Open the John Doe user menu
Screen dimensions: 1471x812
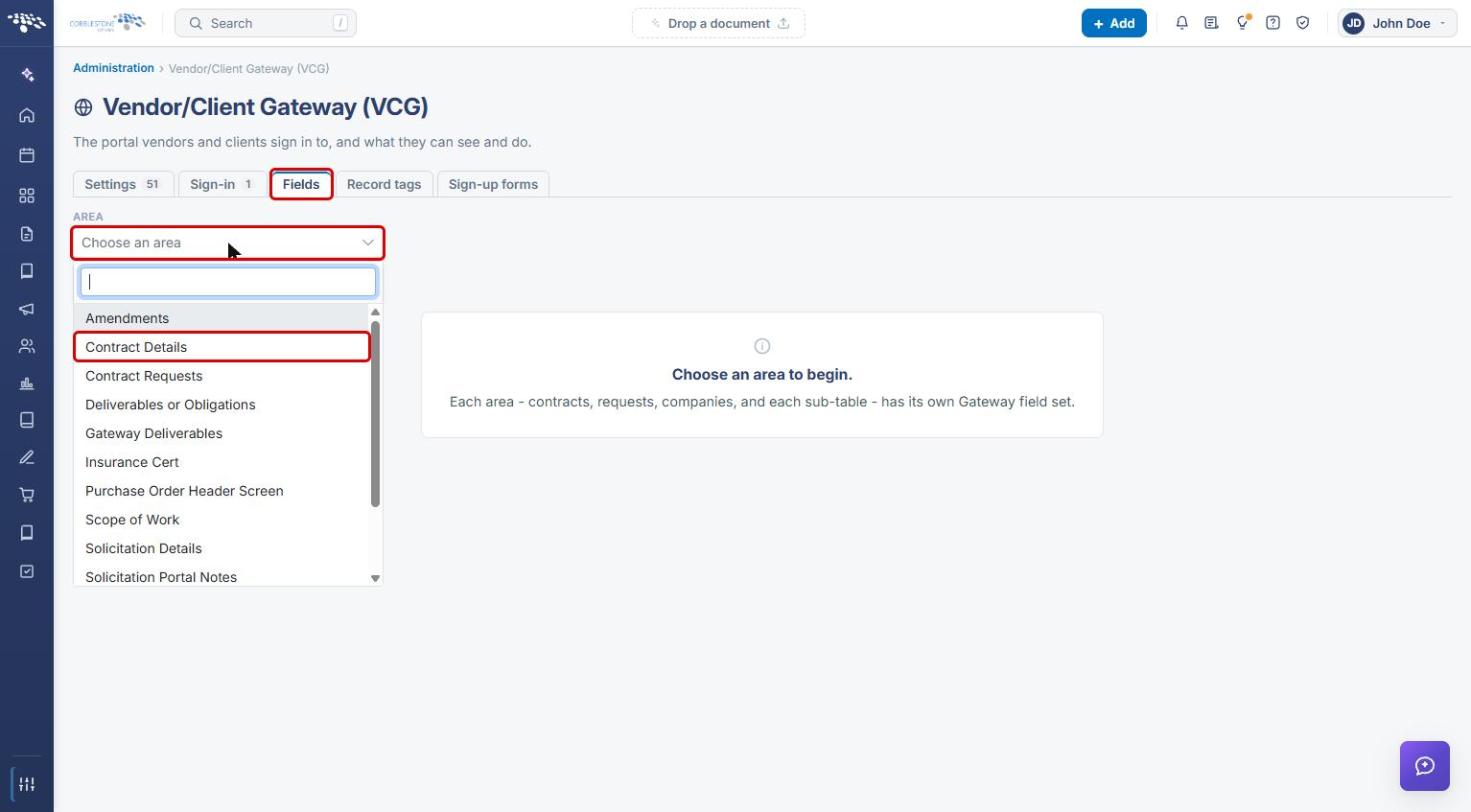point(1397,23)
